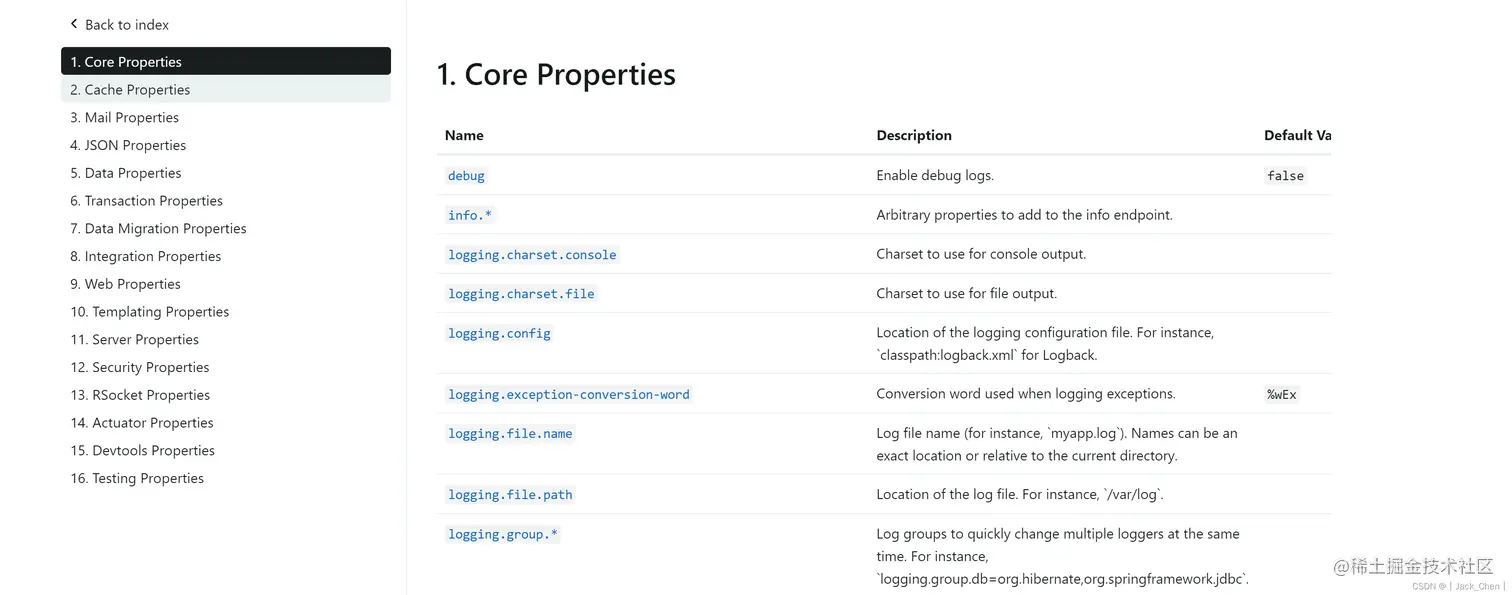Open logging.charset.console property link
The height and width of the screenshot is (595, 1512).
point(532,255)
